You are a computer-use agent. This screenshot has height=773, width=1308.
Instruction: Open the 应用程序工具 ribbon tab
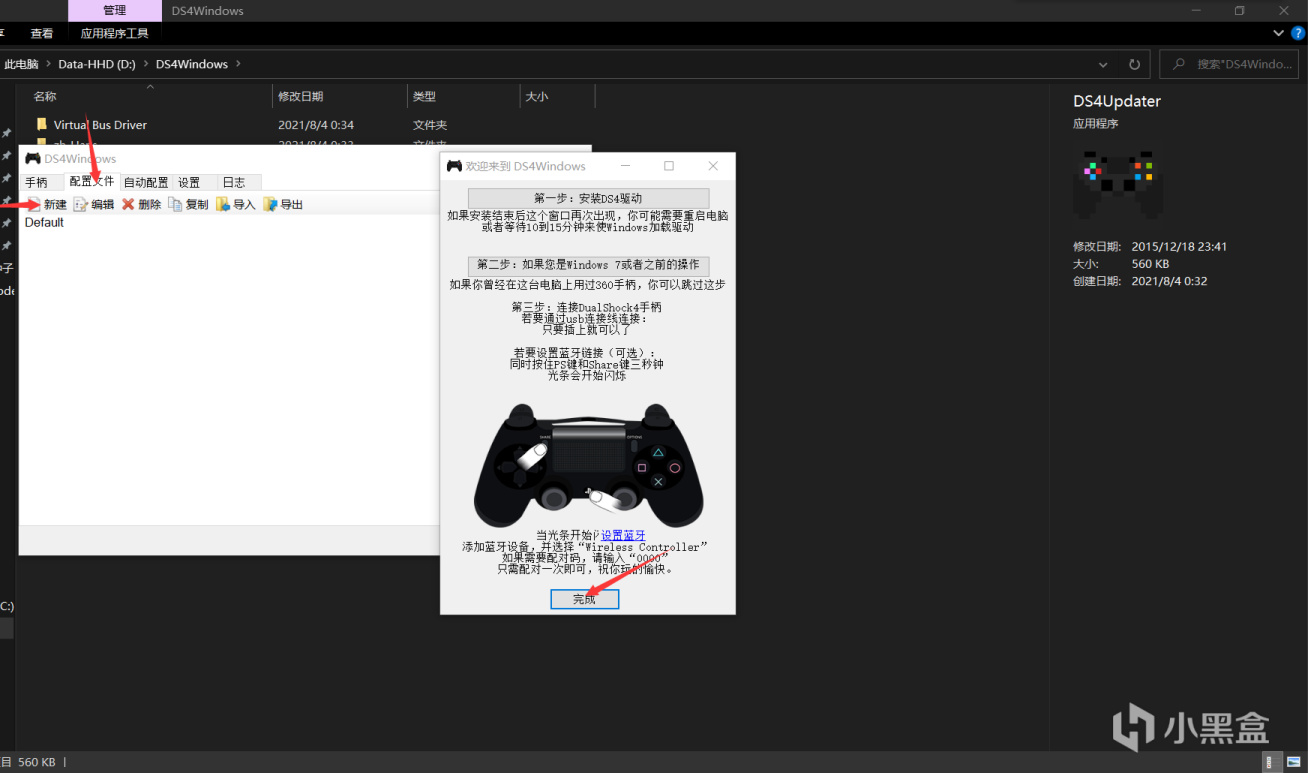tap(115, 33)
